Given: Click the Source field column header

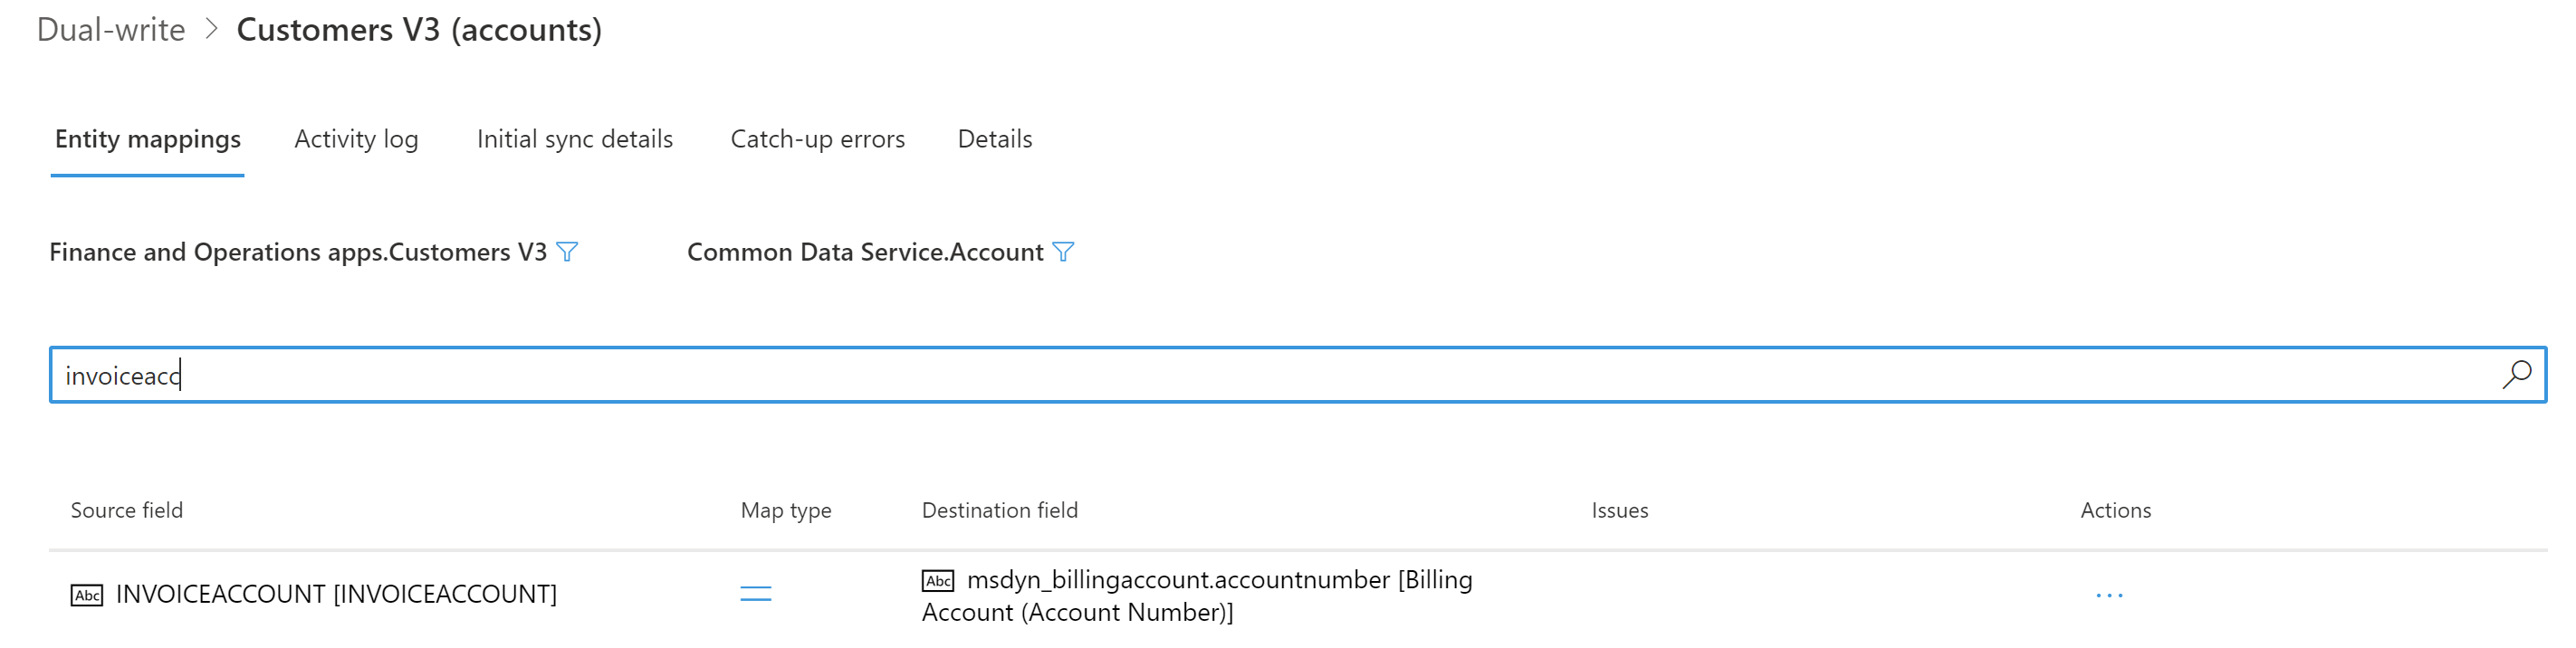Looking at the screenshot, I should point(127,510).
